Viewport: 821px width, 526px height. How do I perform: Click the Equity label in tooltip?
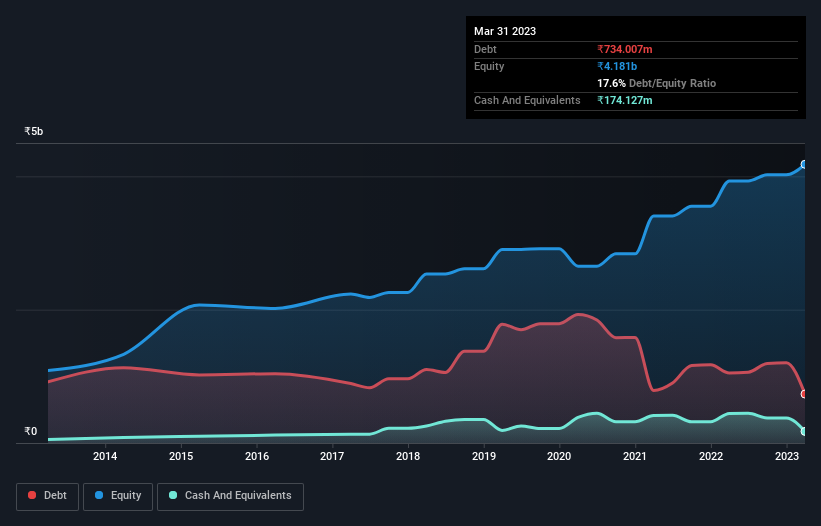(489, 66)
